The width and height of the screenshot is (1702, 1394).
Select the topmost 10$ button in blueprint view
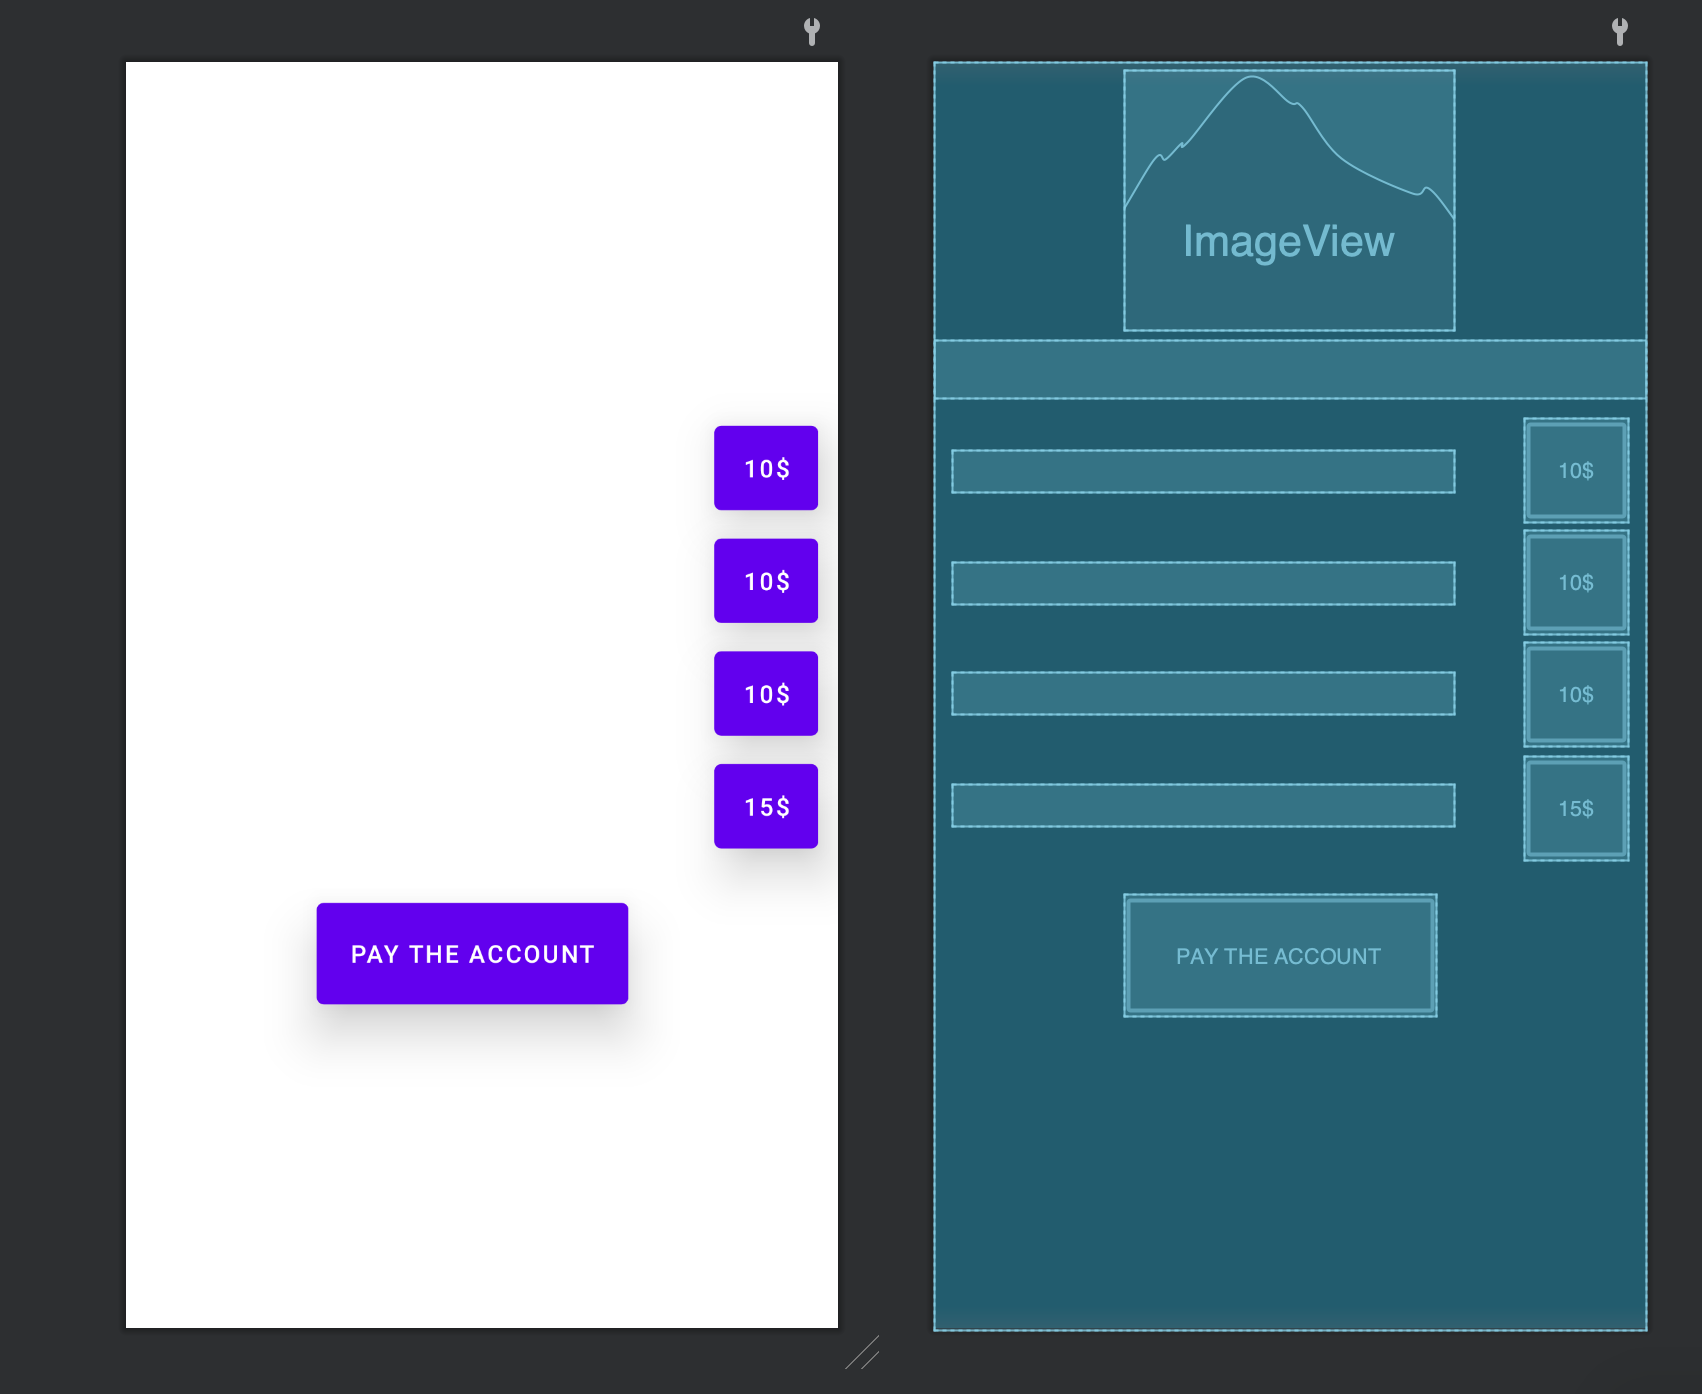1576,470
